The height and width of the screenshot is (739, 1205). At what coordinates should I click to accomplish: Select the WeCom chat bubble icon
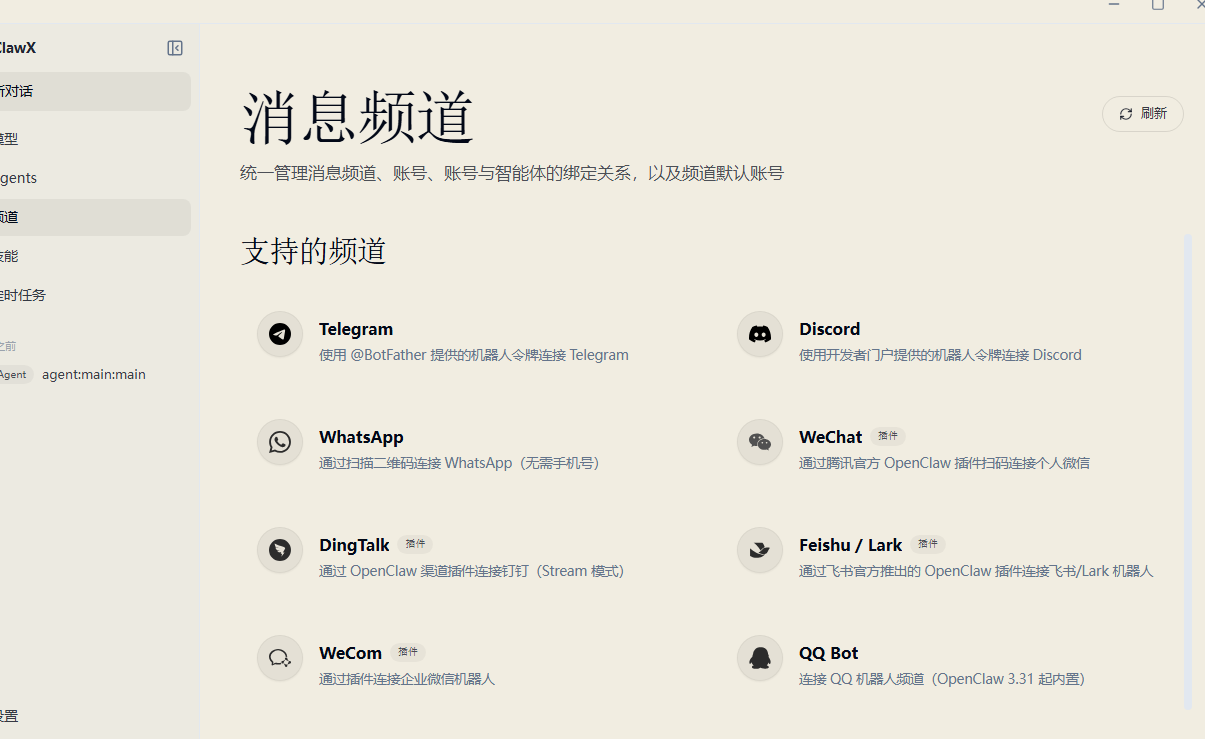click(280, 658)
